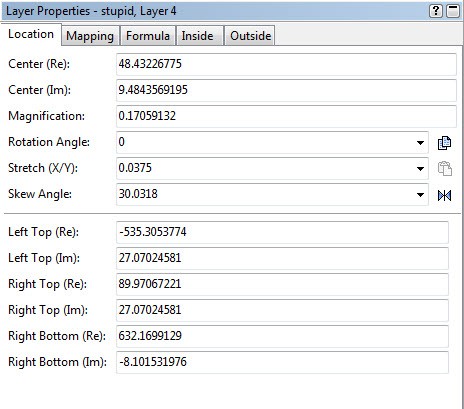Expand the Rotation Angle dropdown
The image size is (464, 409).
coord(420,143)
